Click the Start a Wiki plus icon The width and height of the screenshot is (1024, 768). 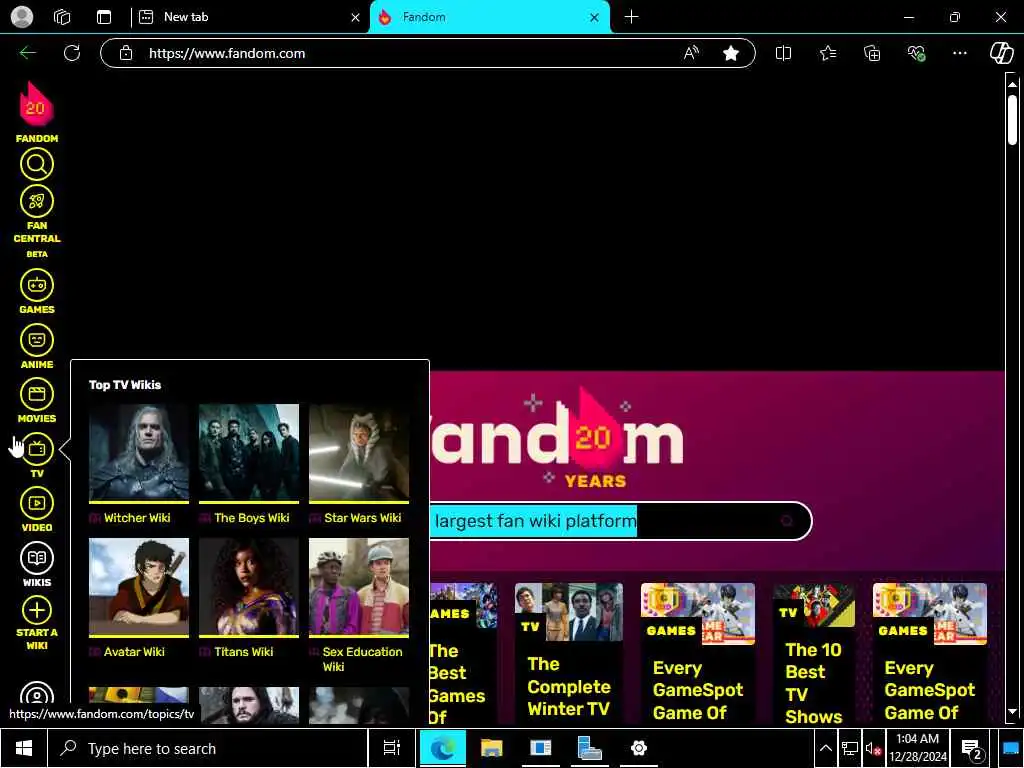(37, 611)
